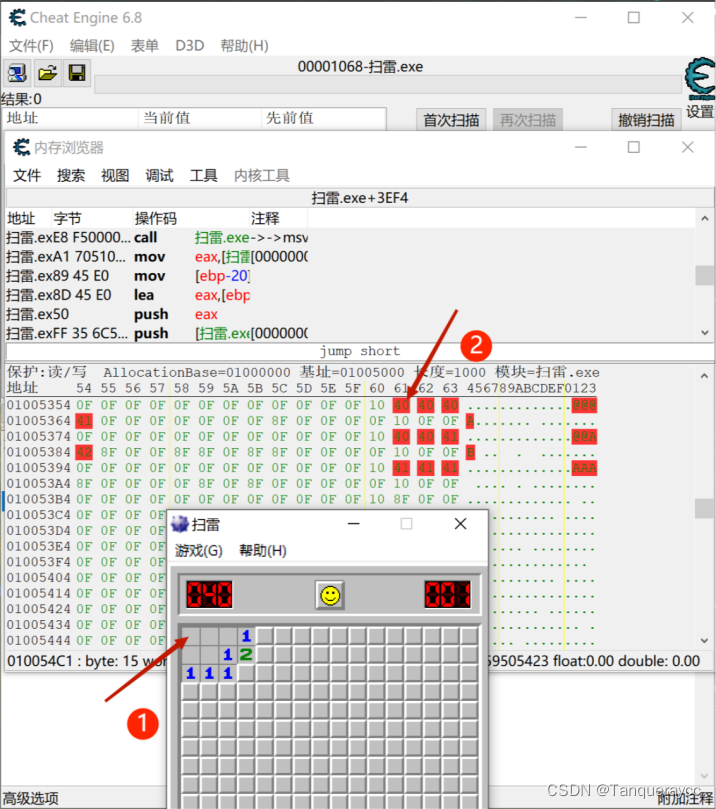Click the Cheat Engine logo above 设置
This screenshot has height=809, width=716.
point(700,79)
